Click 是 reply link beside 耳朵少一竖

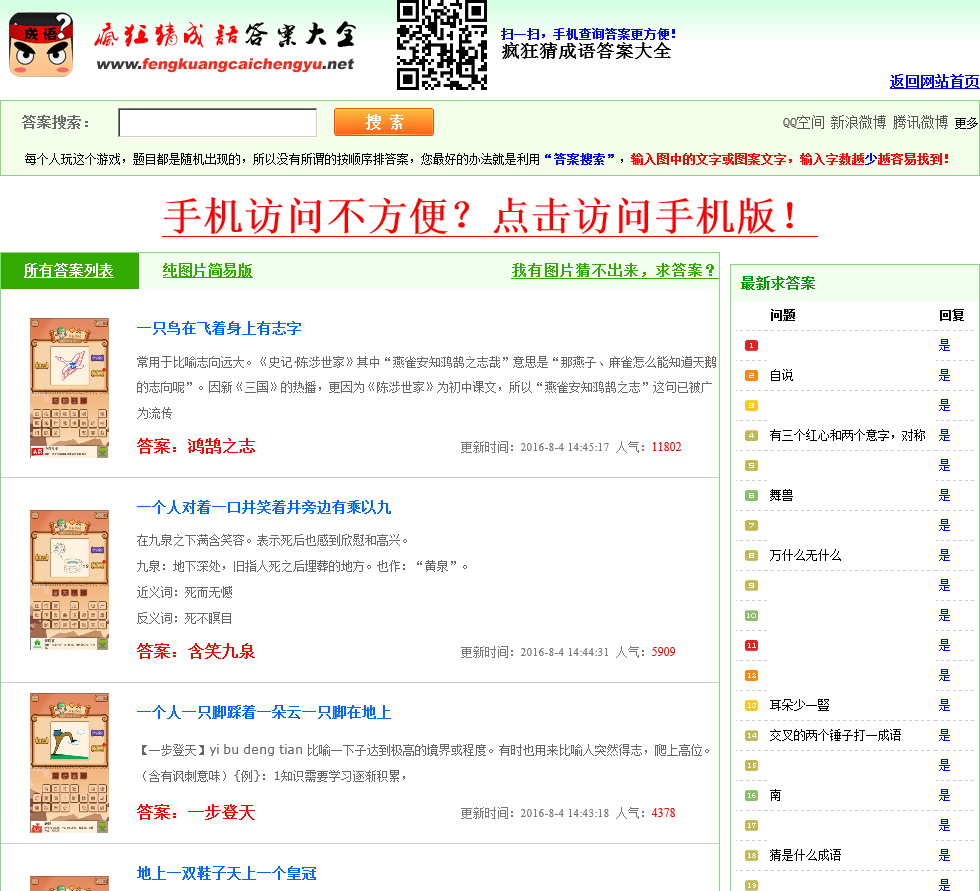pos(944,705)
